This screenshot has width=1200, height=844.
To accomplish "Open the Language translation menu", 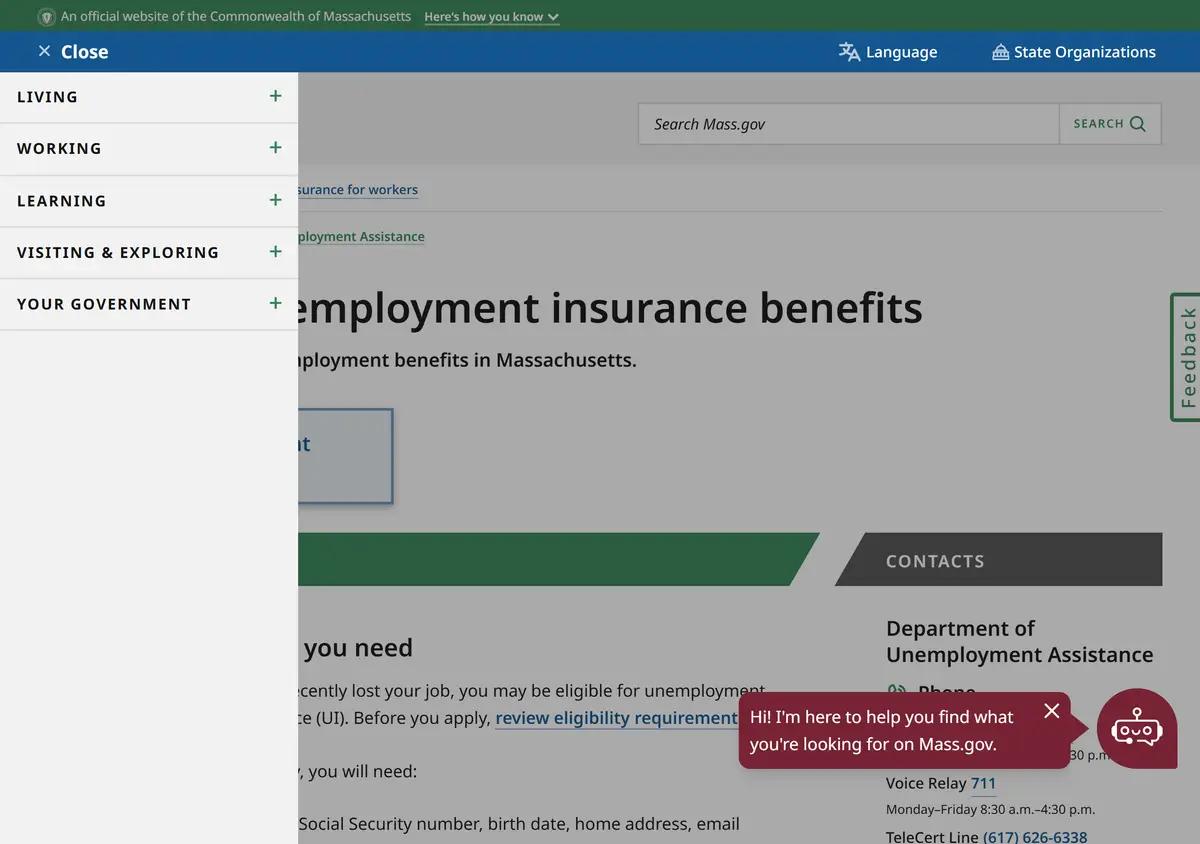I will coord(888,52).
